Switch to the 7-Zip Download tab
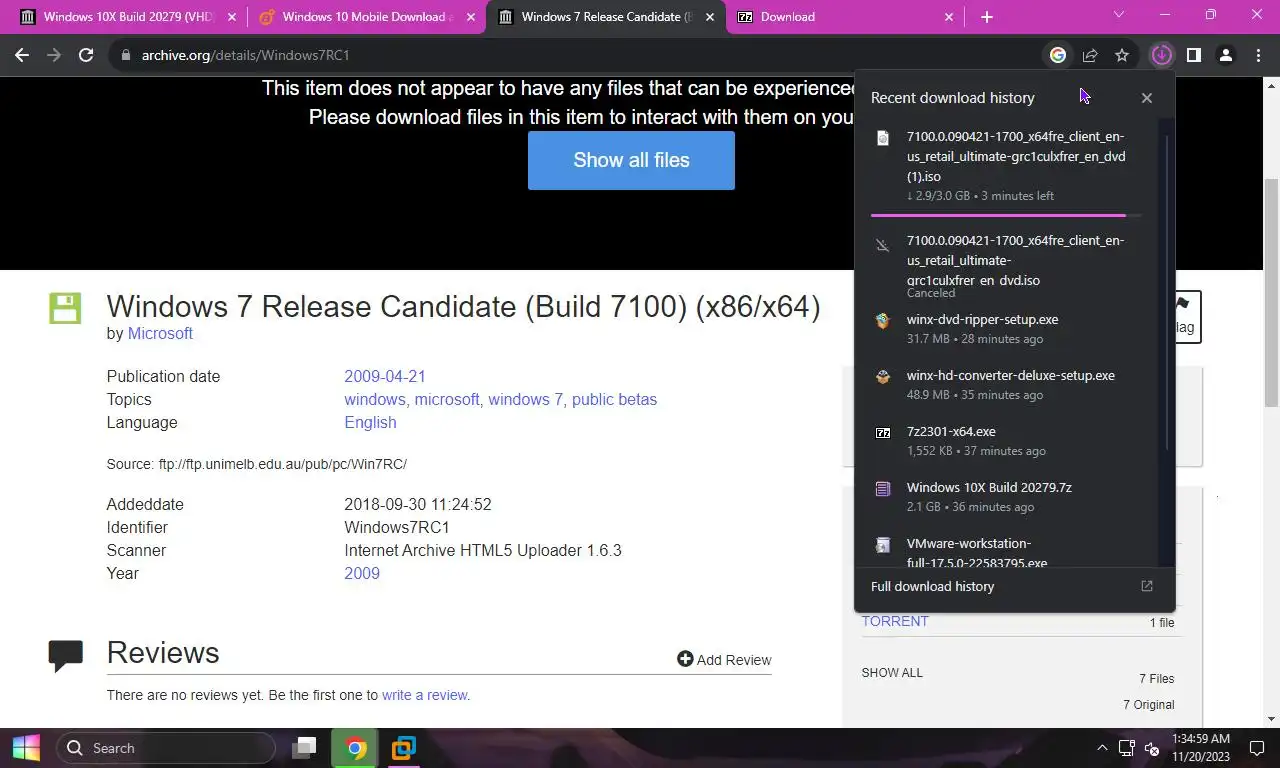Viewport: 1280px width, 768px height. tap(845, 17)
